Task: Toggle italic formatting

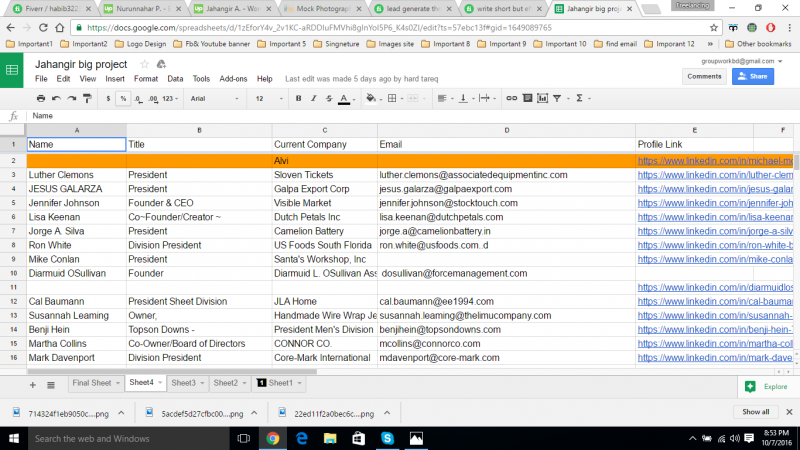Action: click(314, 98)
